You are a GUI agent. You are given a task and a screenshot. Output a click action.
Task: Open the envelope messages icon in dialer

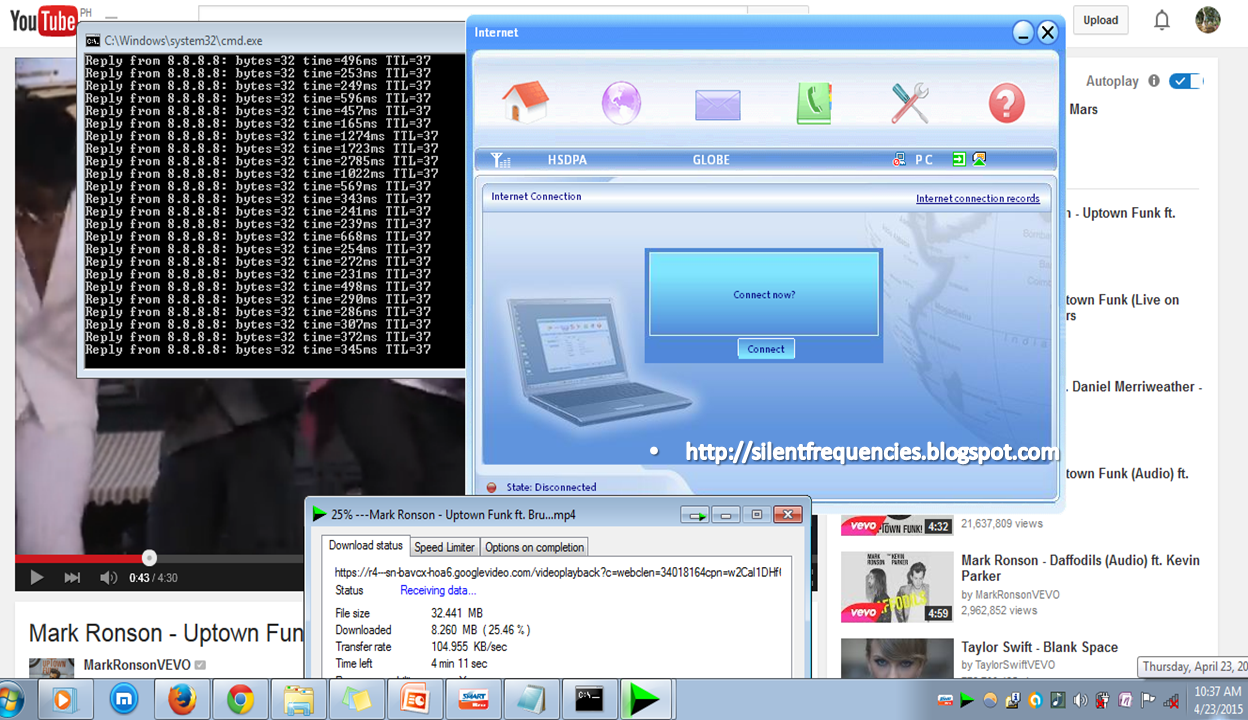718,104
